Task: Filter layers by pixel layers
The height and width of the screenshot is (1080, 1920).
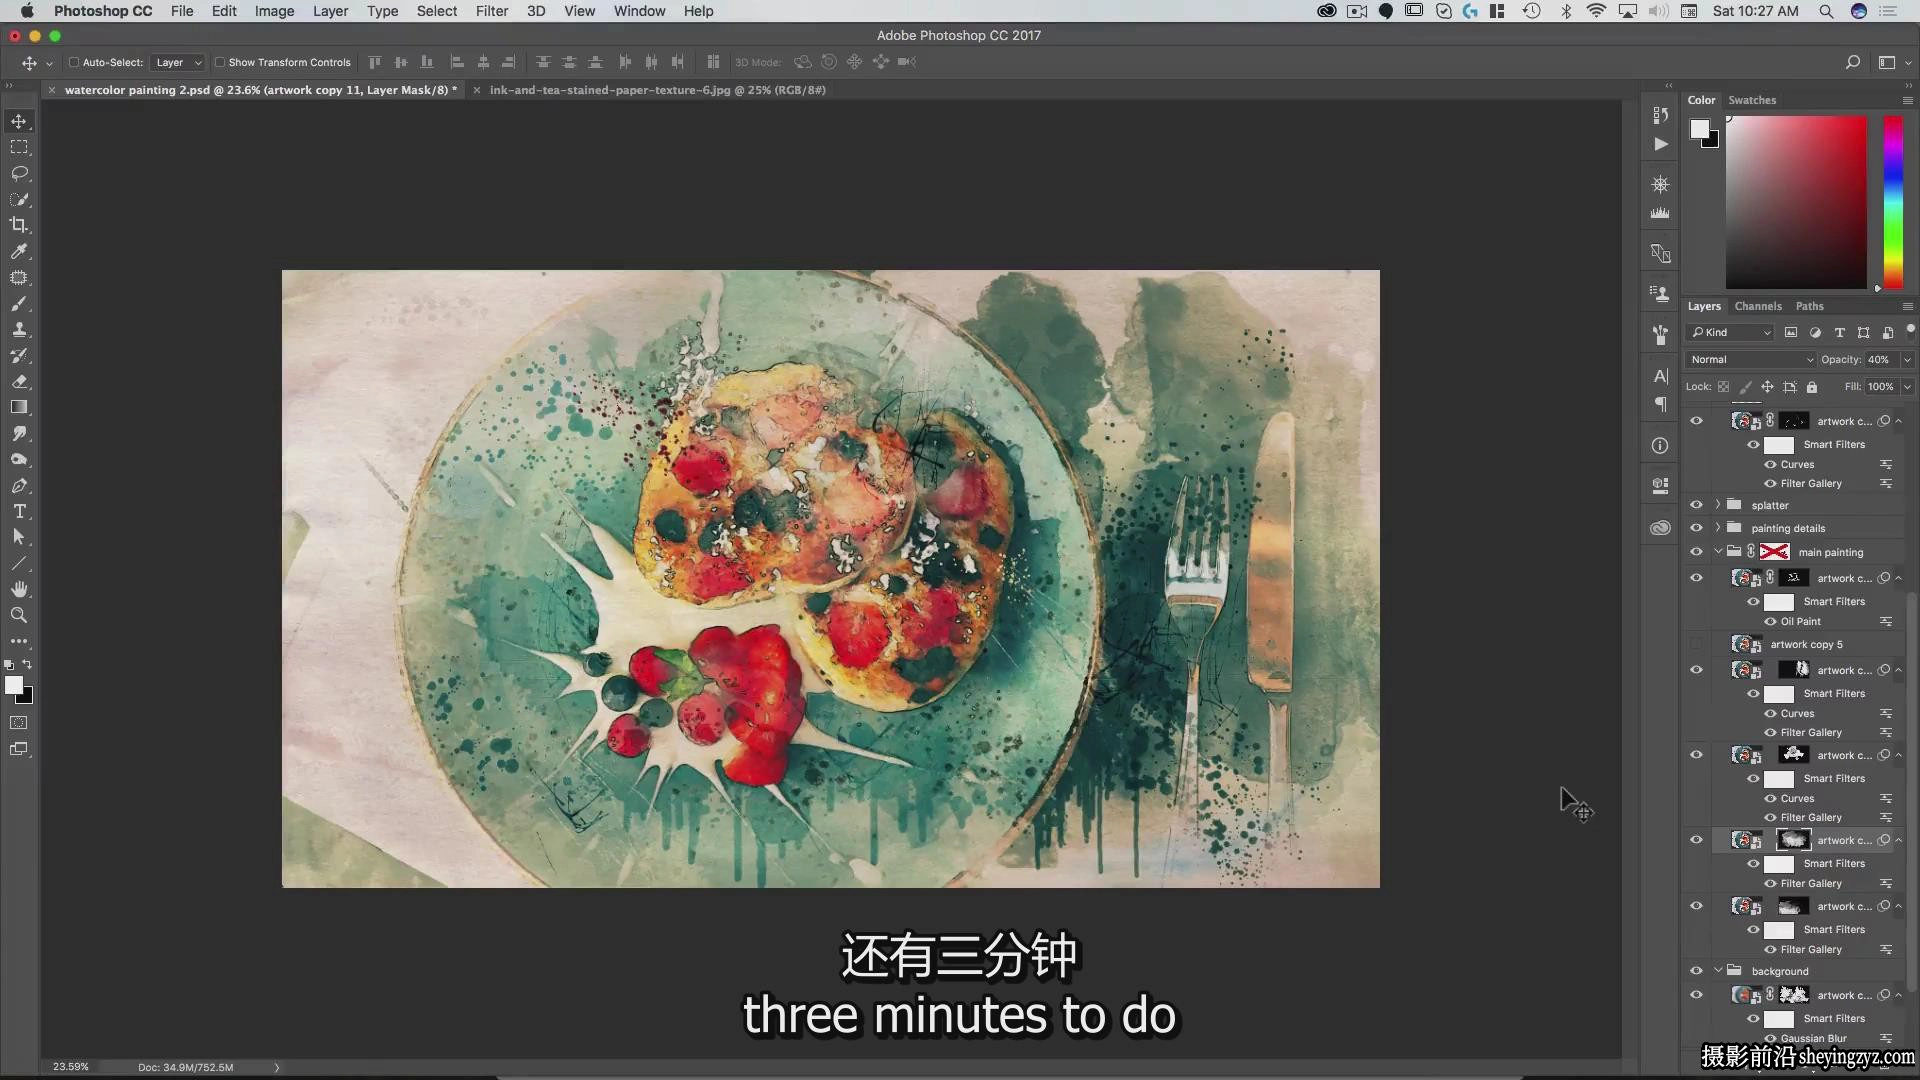Action: click(1791, 333)
